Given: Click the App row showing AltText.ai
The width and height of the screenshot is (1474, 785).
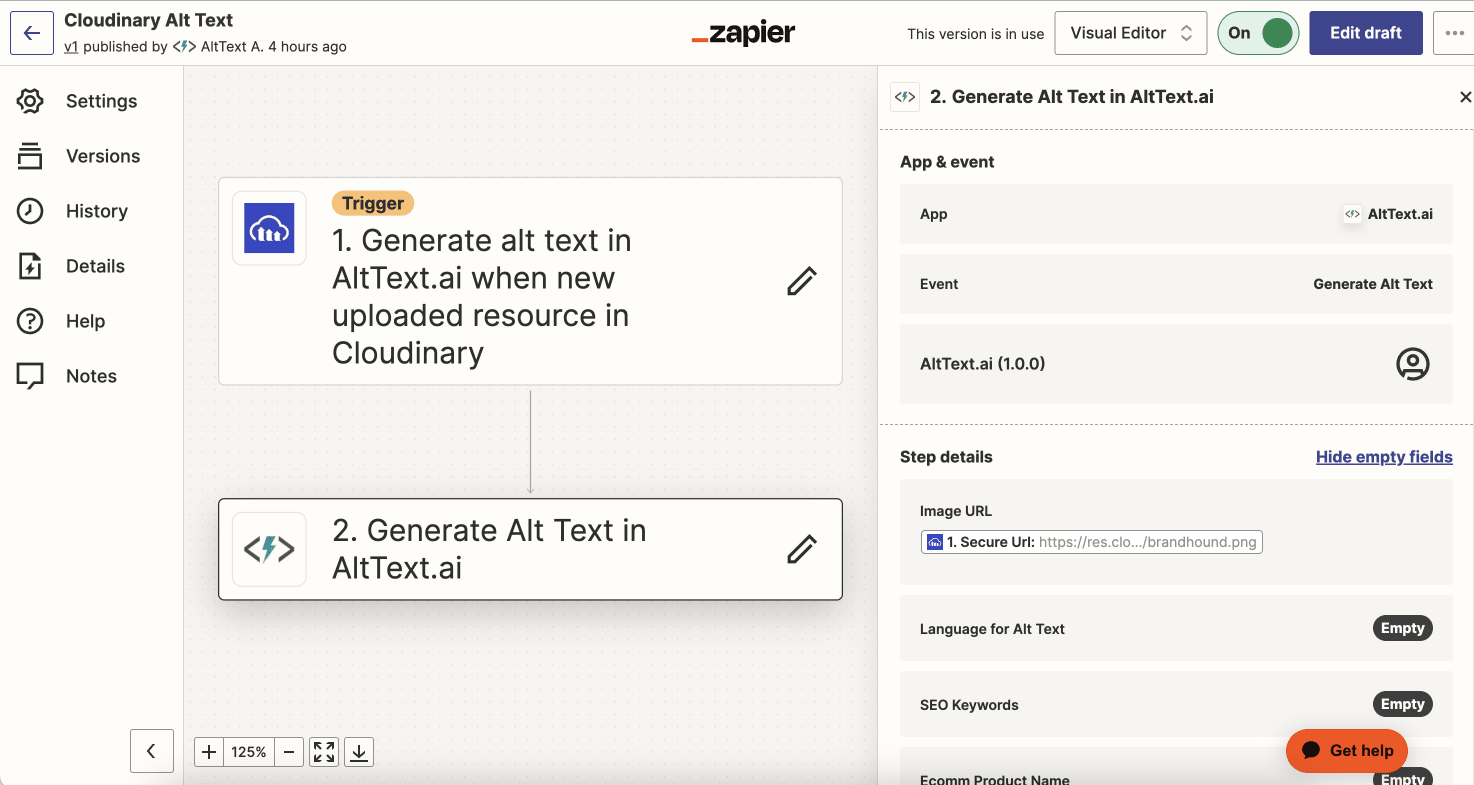Looking at the screenshot, I should coord(1176,214).
